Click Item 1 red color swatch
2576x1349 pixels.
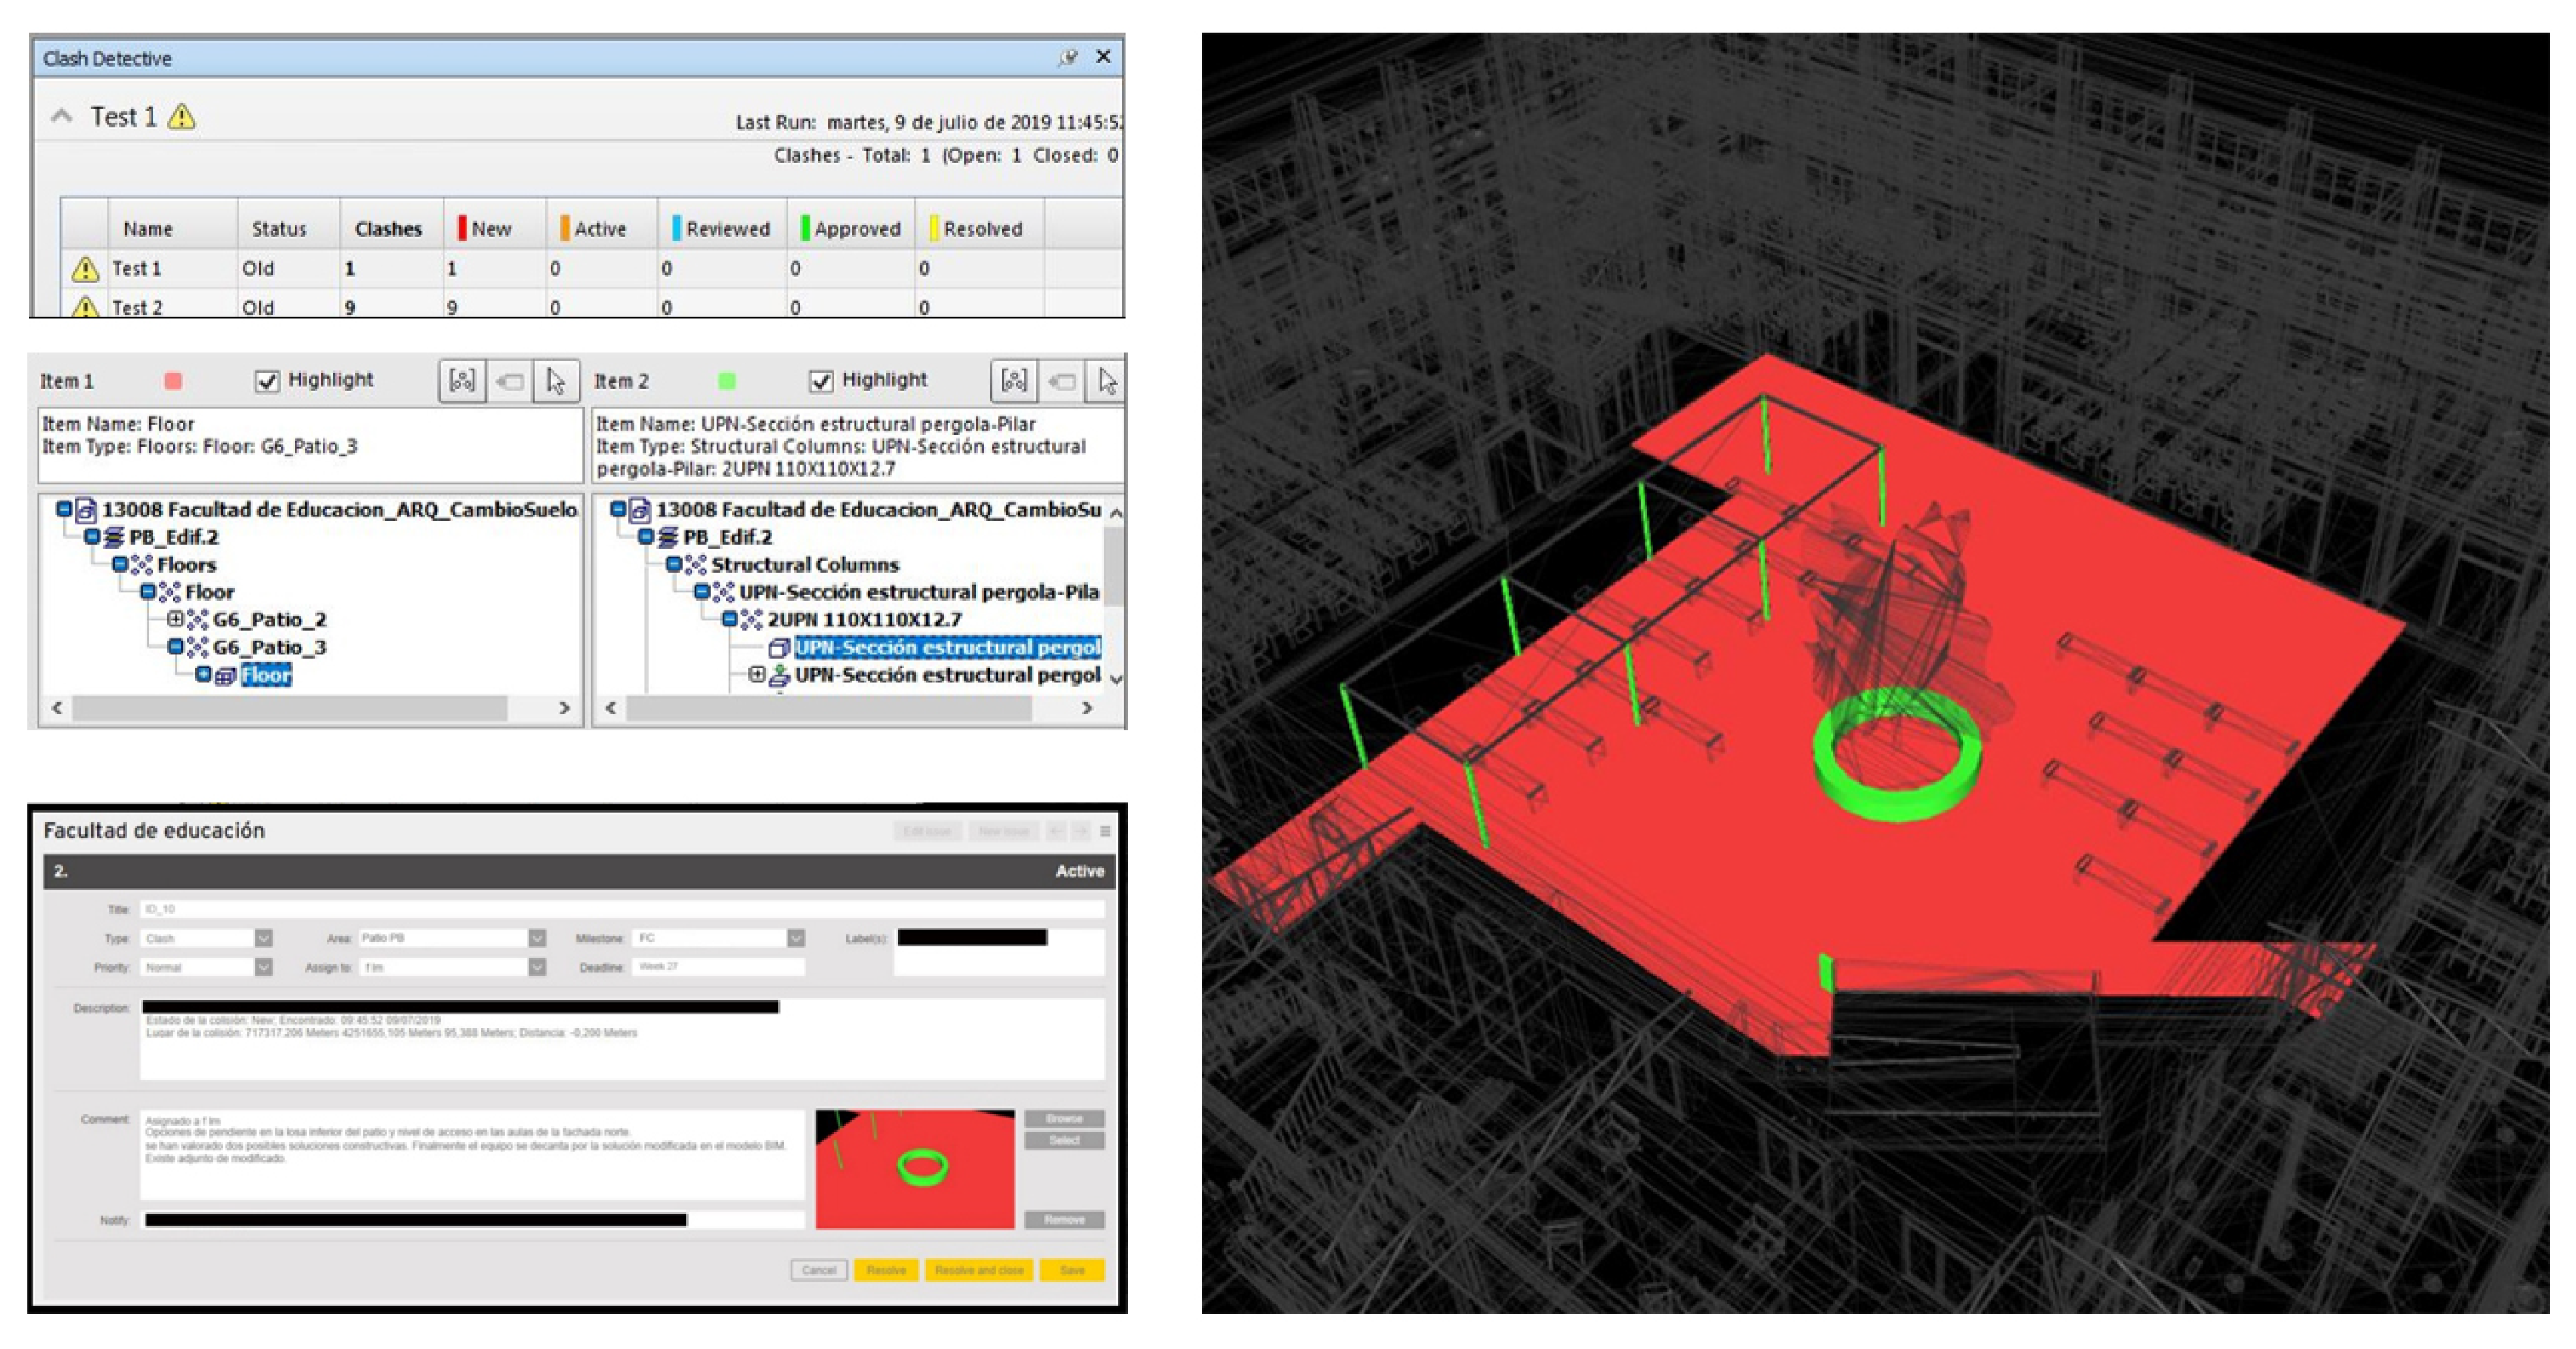[173, 381]
